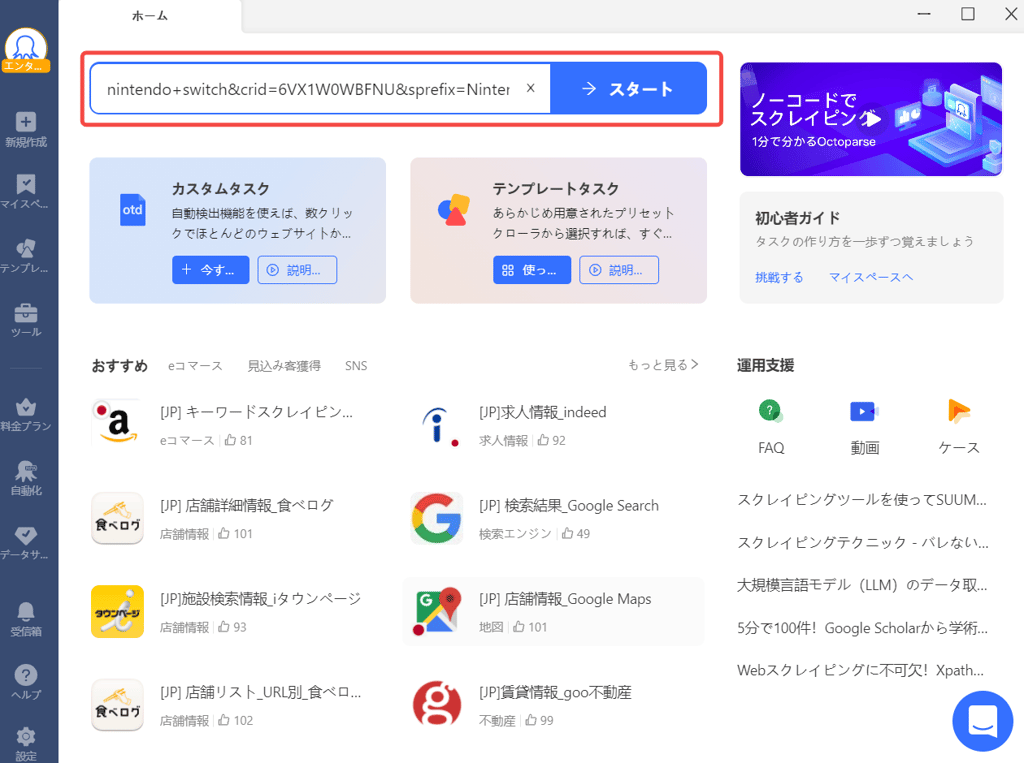The width and height of the screenshot is (1024, 763).
Task: Click the 使っ... button in テンプレートタスク
Action: [532, 270]
